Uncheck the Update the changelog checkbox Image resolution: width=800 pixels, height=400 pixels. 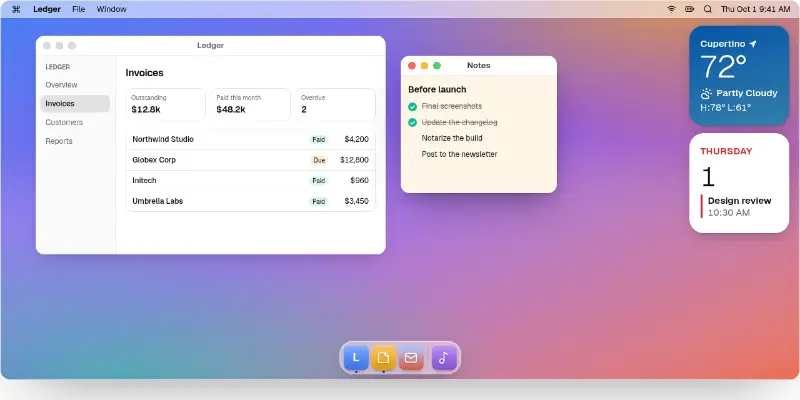(x=412, y=122)
